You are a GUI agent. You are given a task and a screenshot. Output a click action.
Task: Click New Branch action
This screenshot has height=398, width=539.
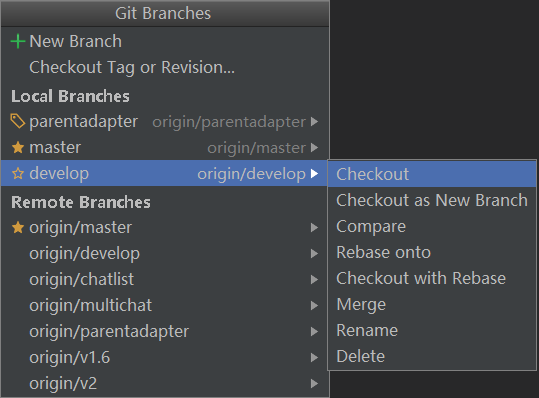(x=165, y=41)
